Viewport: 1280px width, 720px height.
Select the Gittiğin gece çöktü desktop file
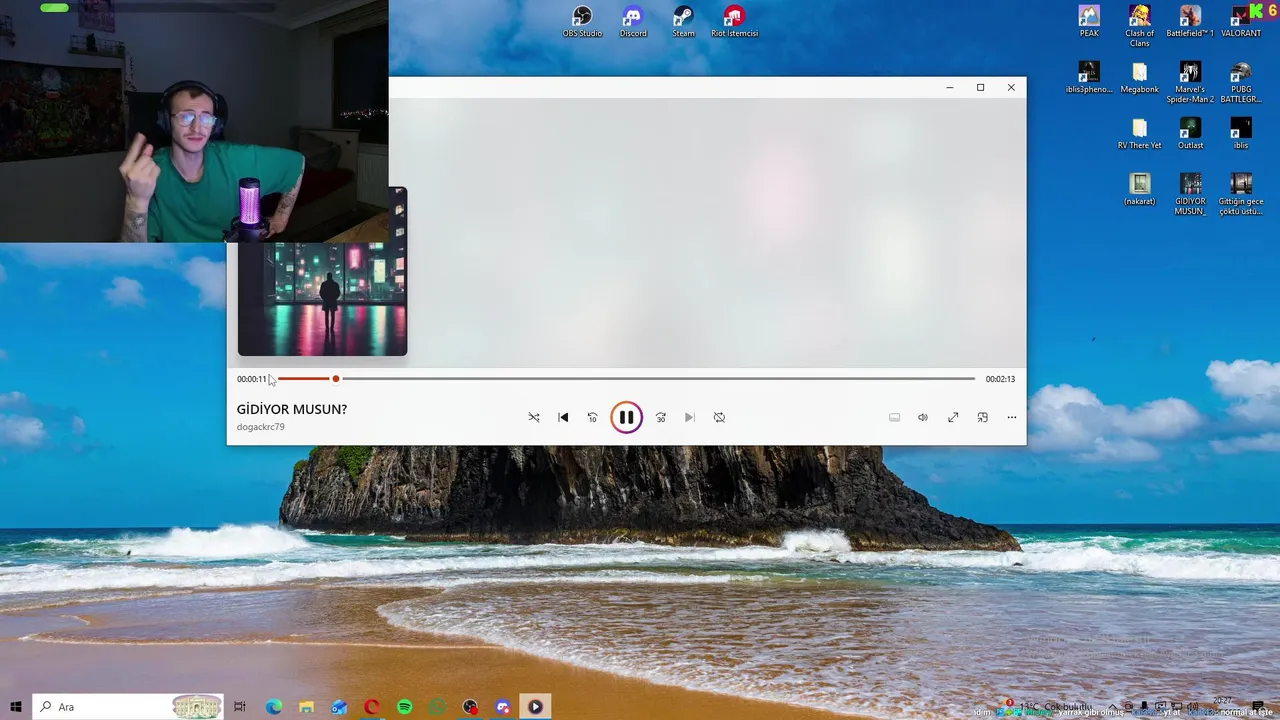click(1241, 195)
